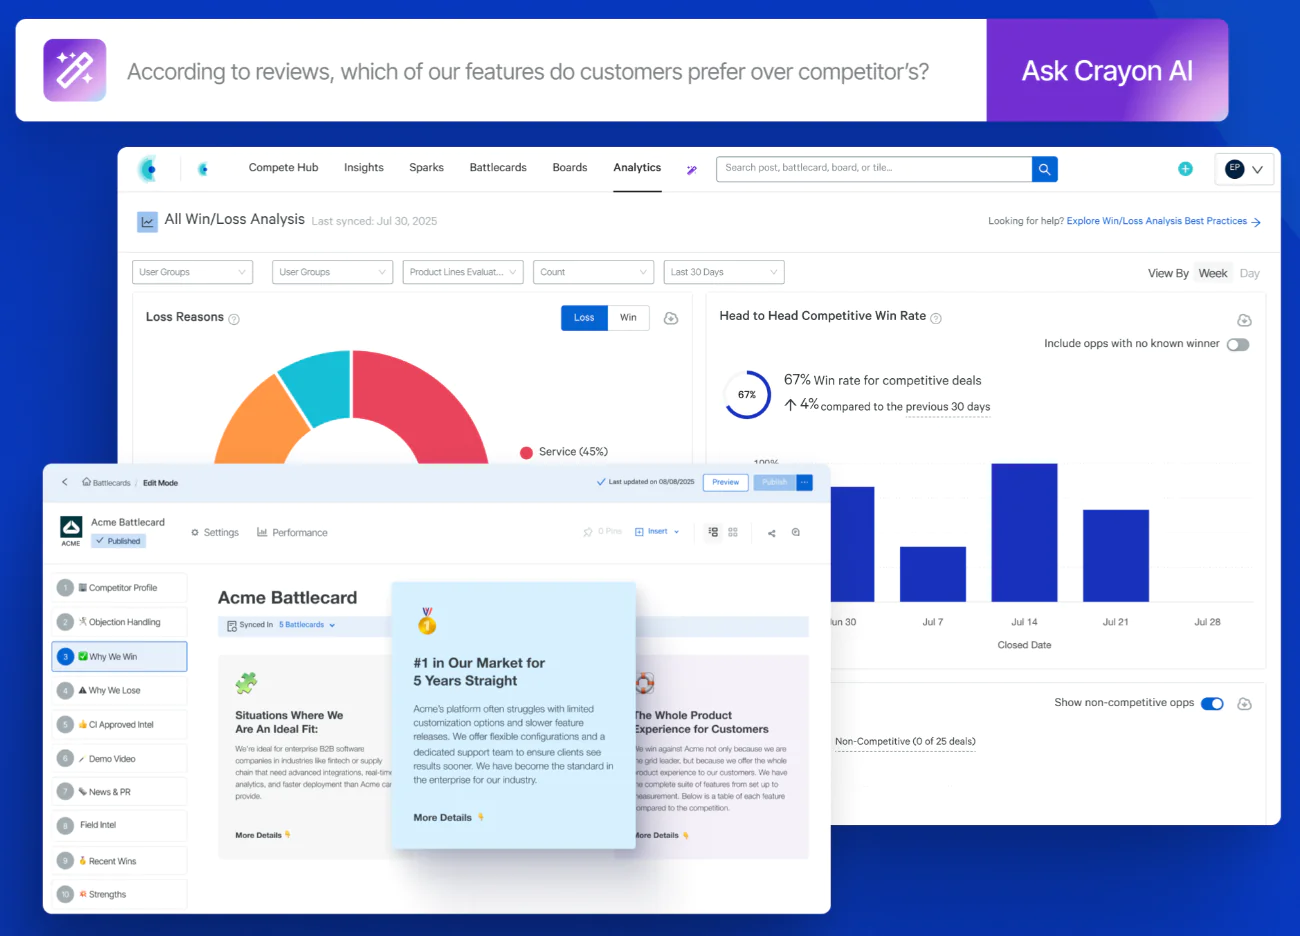Open the Battlecards nav tab
The width and height of the screenshot is (1300, 936).
(x=498, y=168)
